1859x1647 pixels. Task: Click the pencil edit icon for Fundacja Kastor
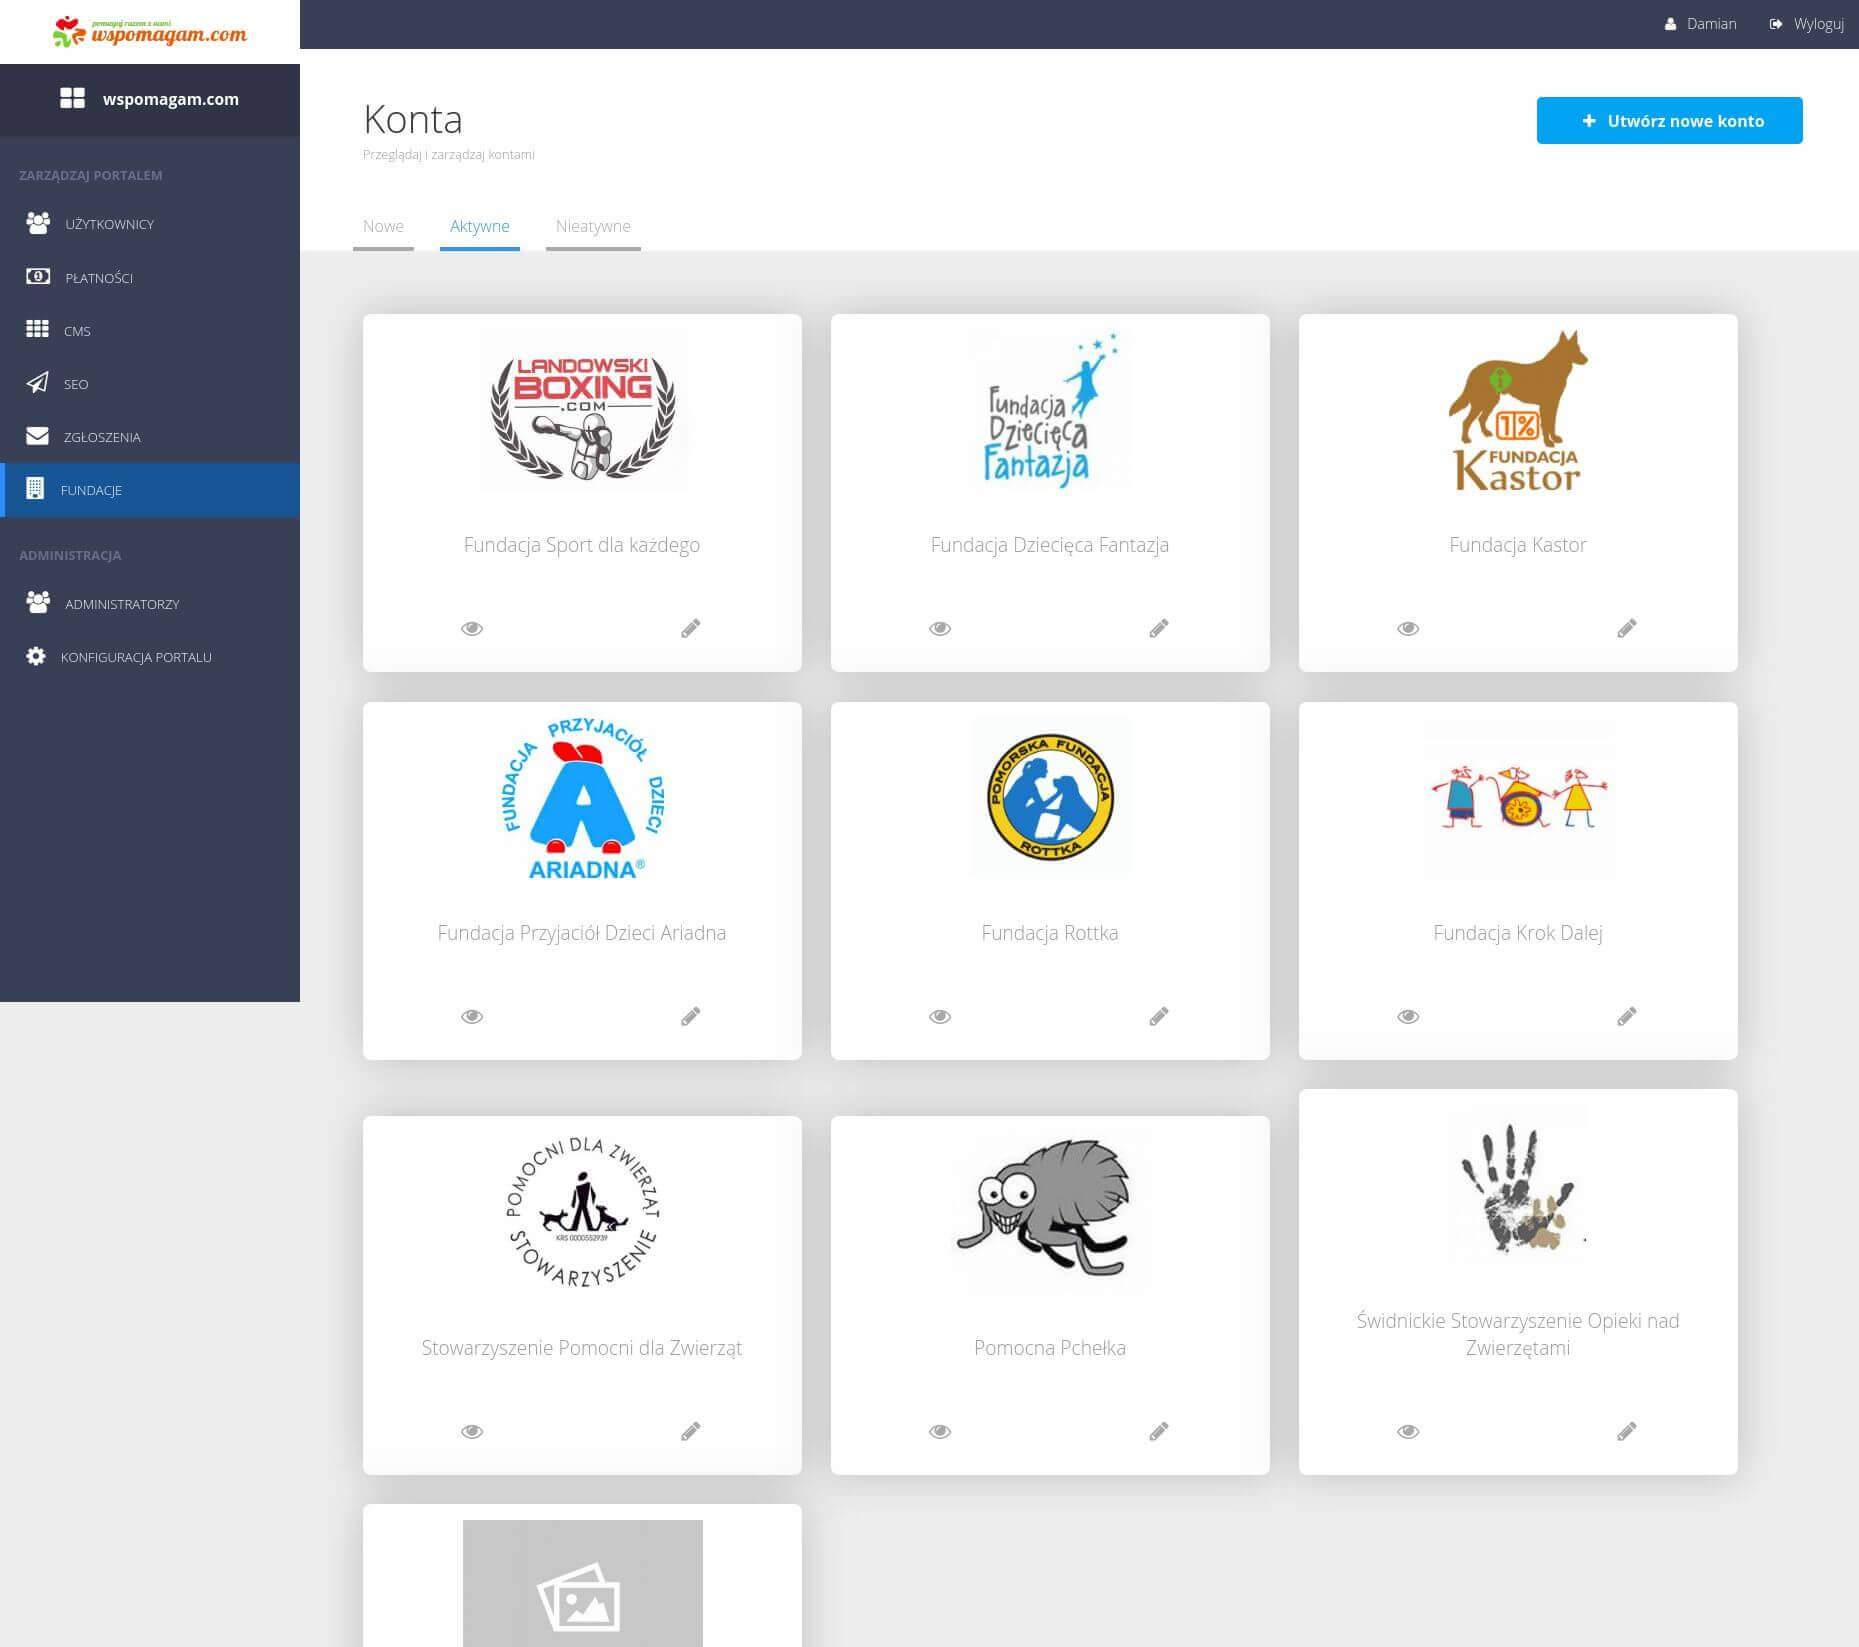(x=1626, y=628)
